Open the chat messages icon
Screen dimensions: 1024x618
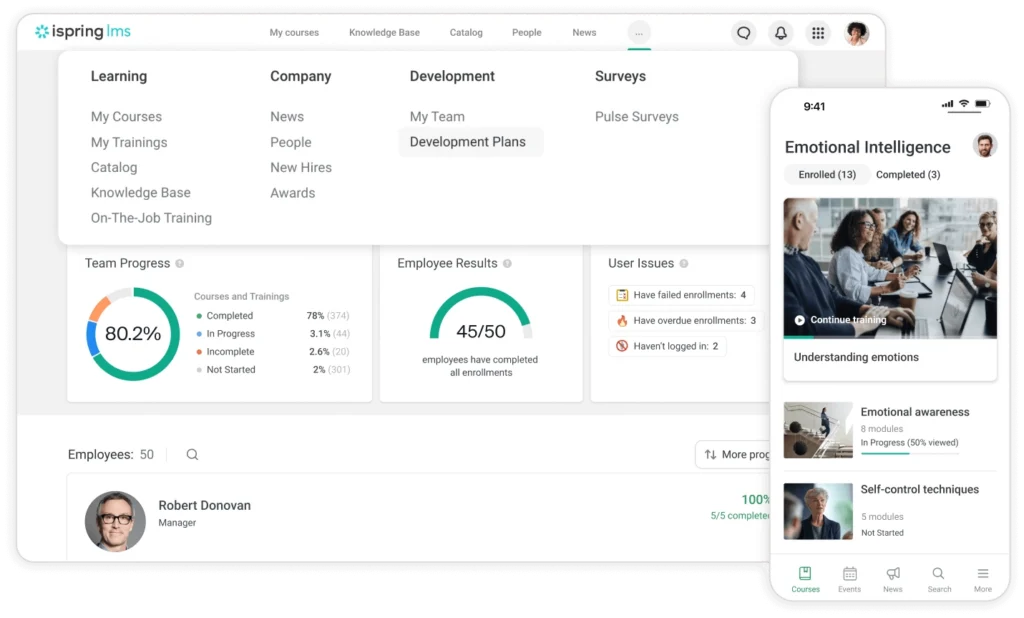point(743,32)
